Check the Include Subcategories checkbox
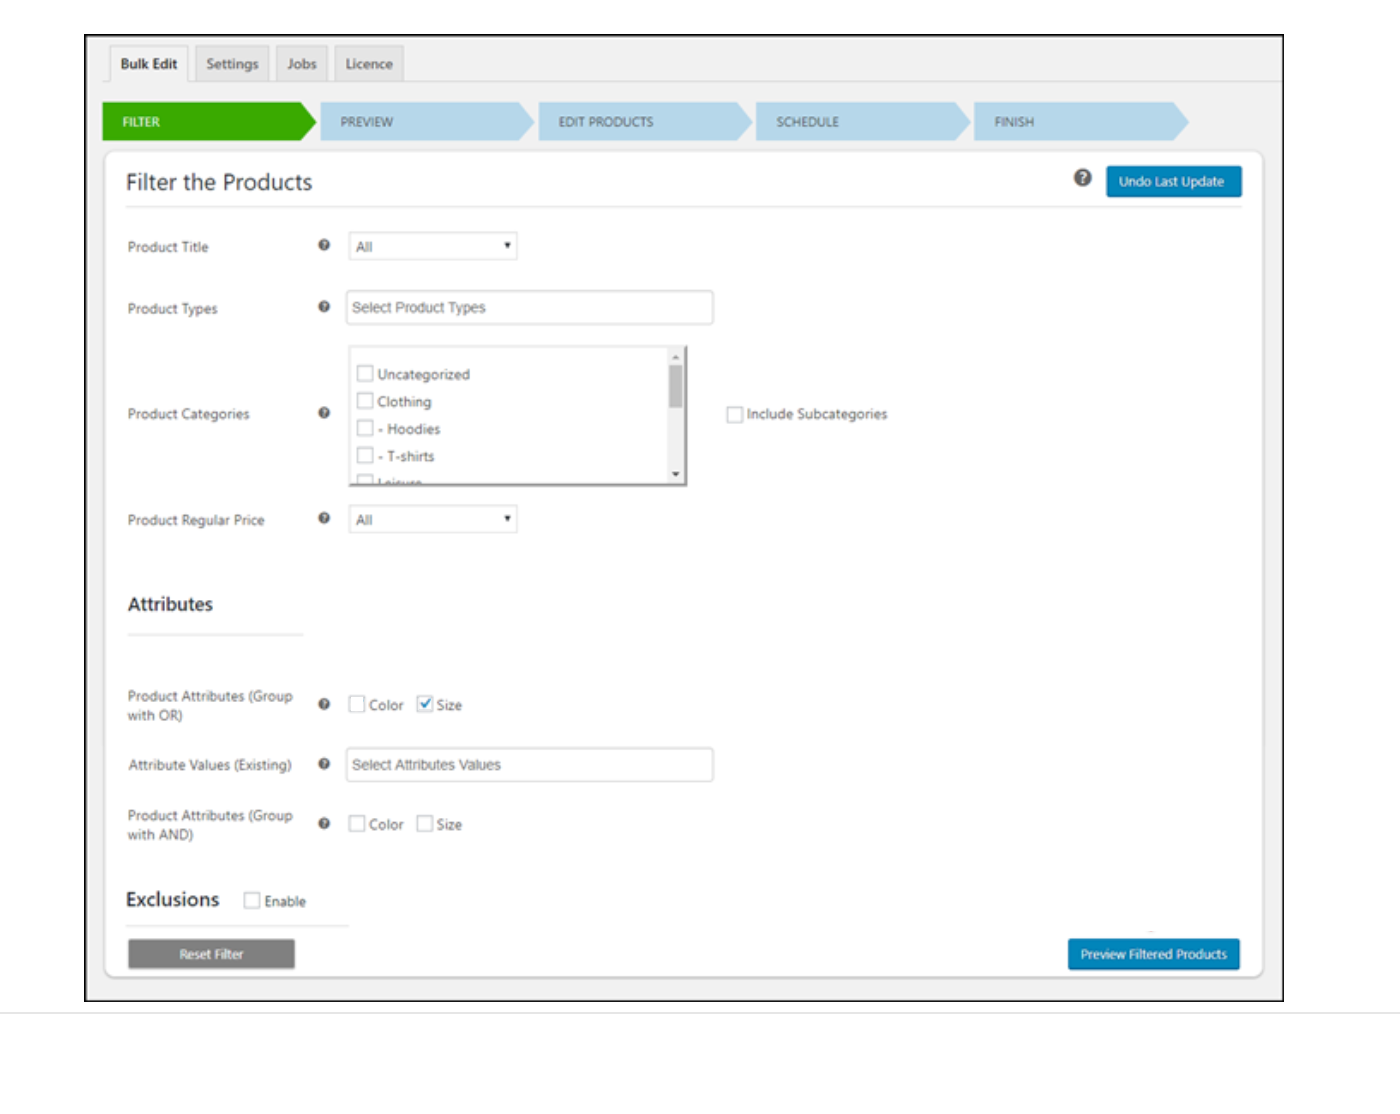 tap(737, 414)
